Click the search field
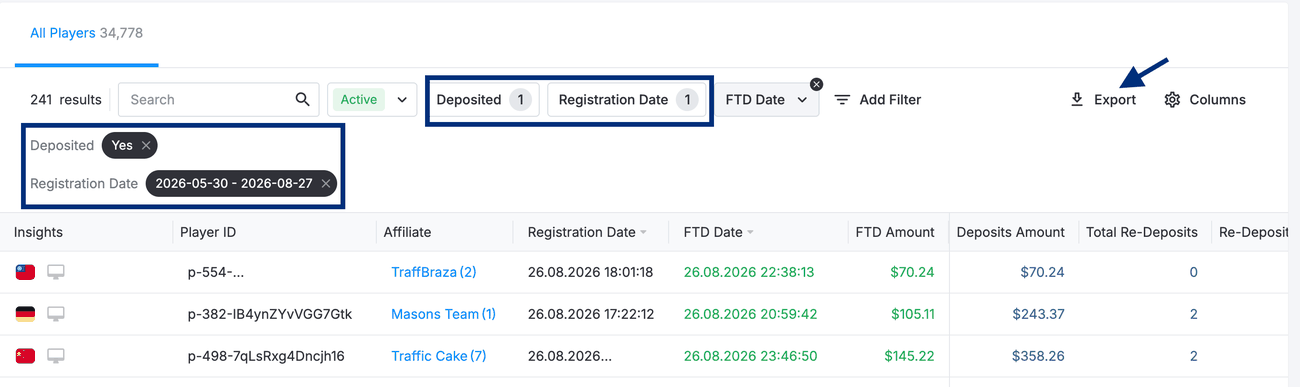Viewport: 1300px width, 387px height. pyautogui.click(x=219, y=100)
